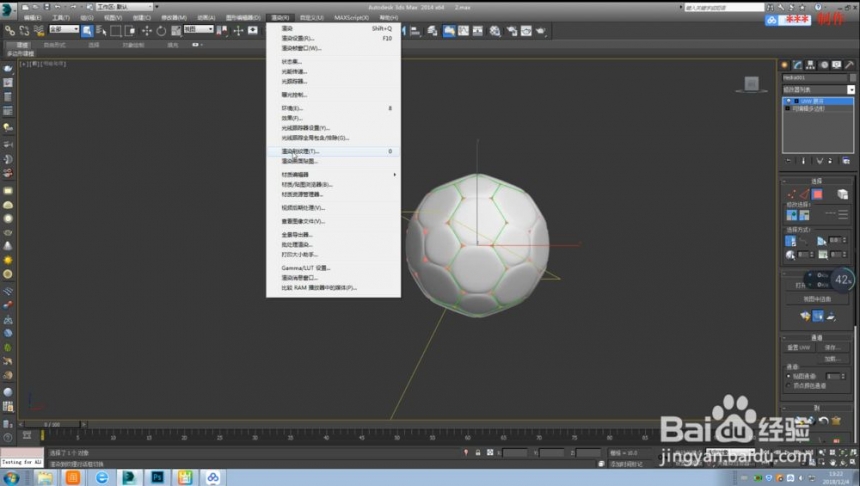The image size is (860, 486).
Task: Select Edge sub-object mode icon
Action: [x=804, y=194]
